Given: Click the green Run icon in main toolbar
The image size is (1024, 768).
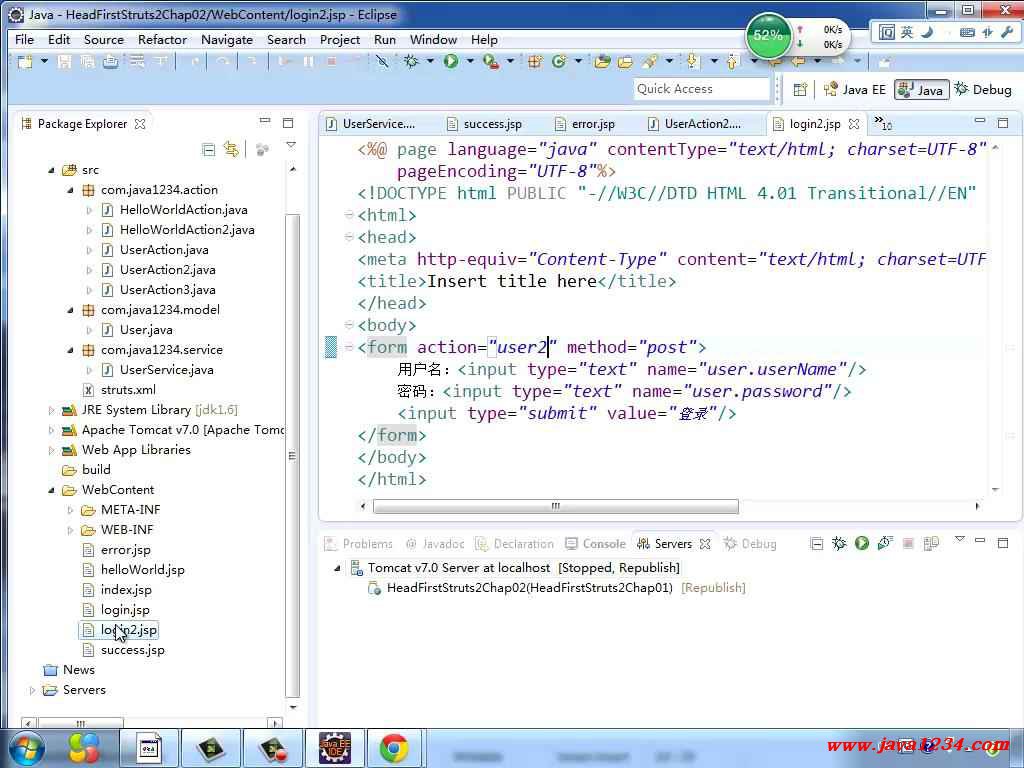Looking at the screenshot, I should pos(451,61).
